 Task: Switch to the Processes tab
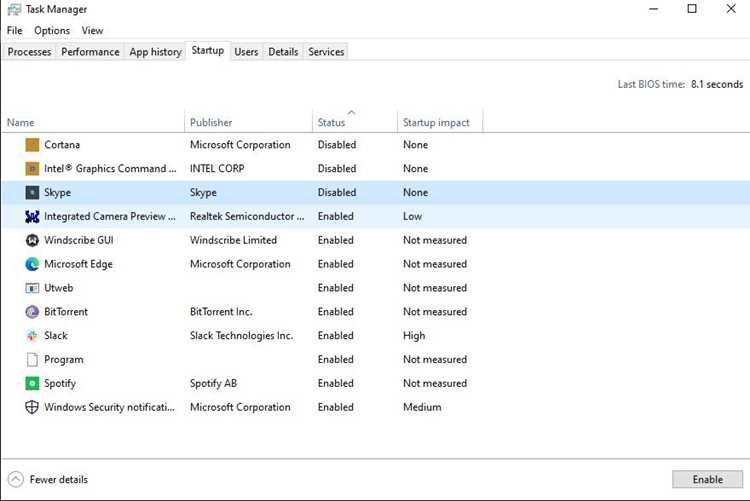pos(29,52)
